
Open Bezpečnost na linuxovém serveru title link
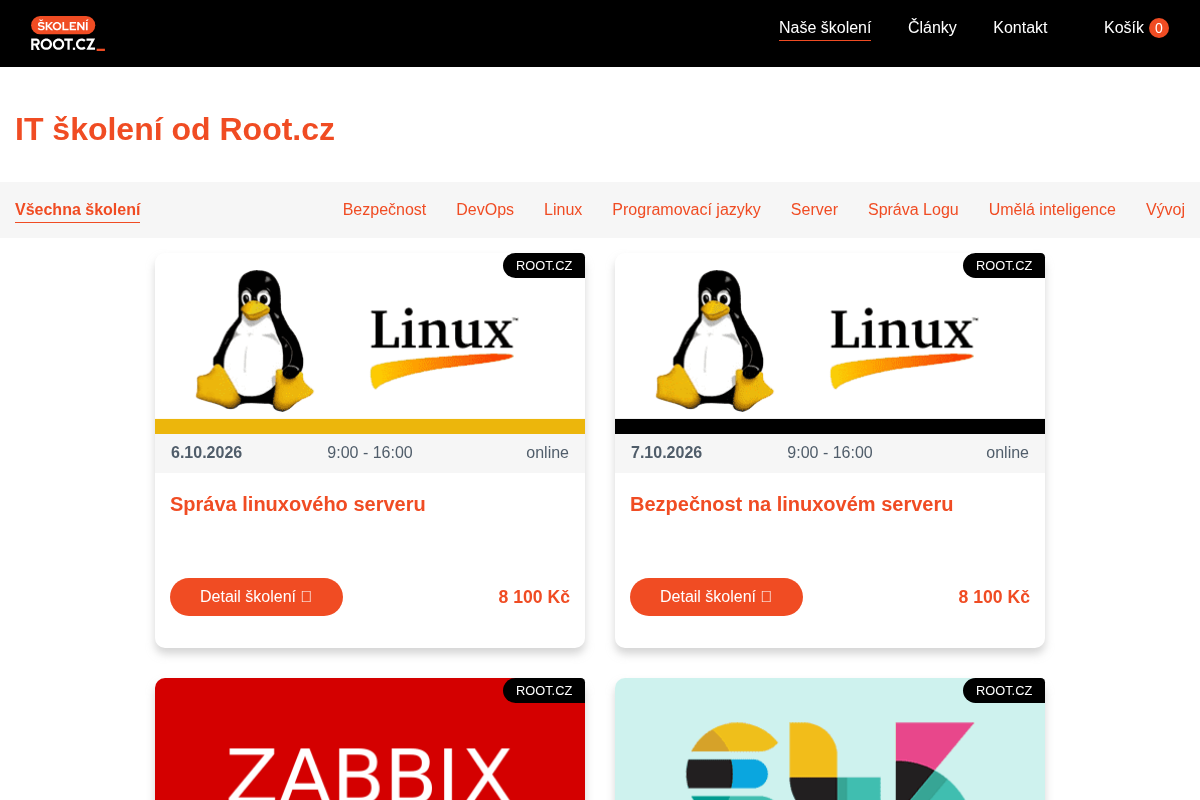click(791, 504)
